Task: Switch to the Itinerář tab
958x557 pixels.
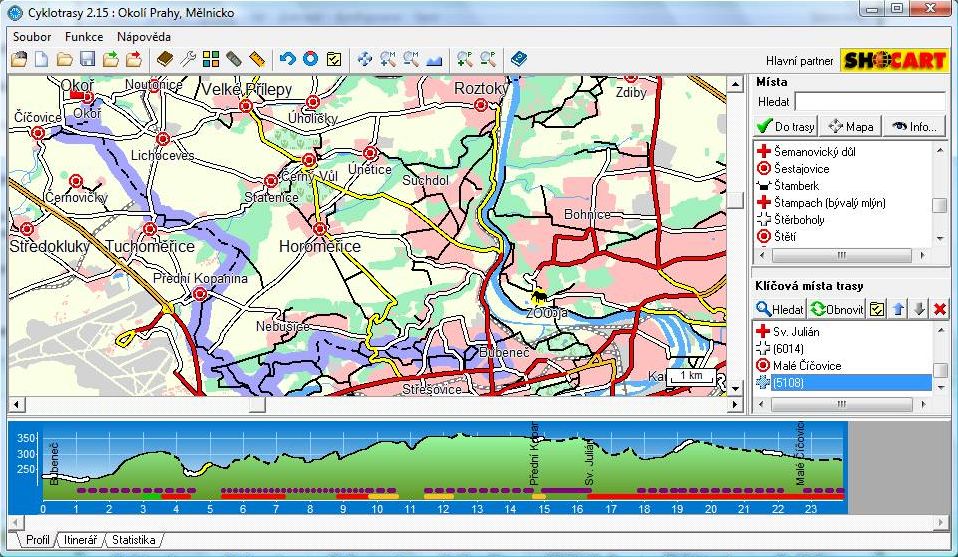Action: point(81,540)
